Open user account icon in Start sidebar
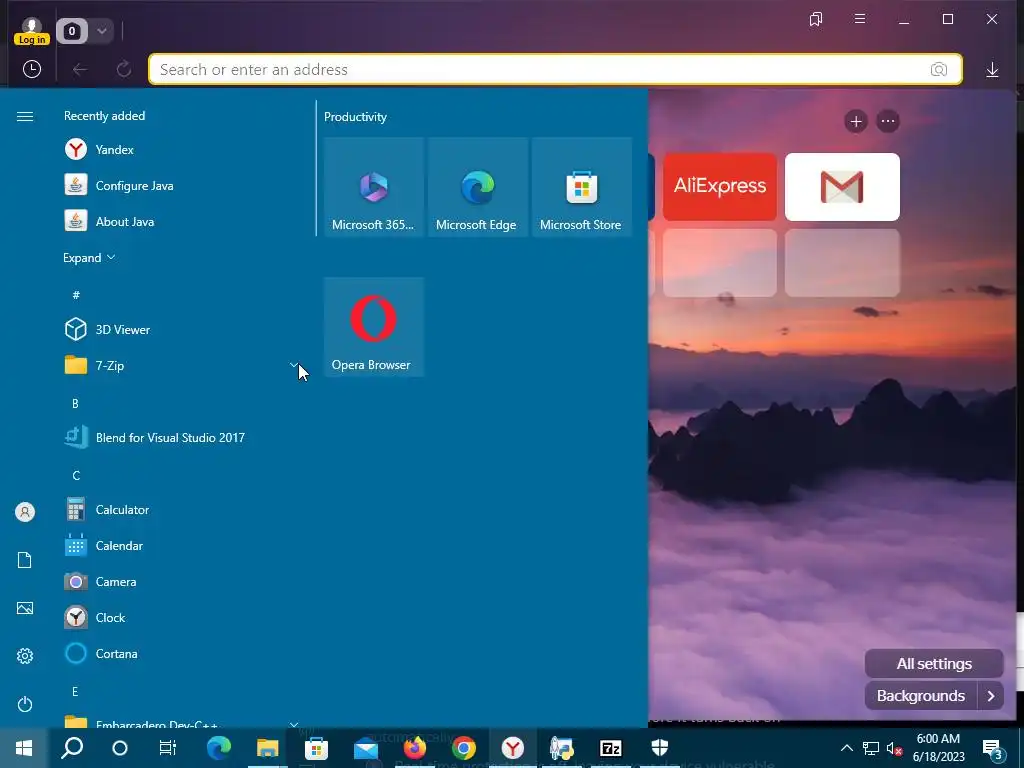 (x=25, y=512)
